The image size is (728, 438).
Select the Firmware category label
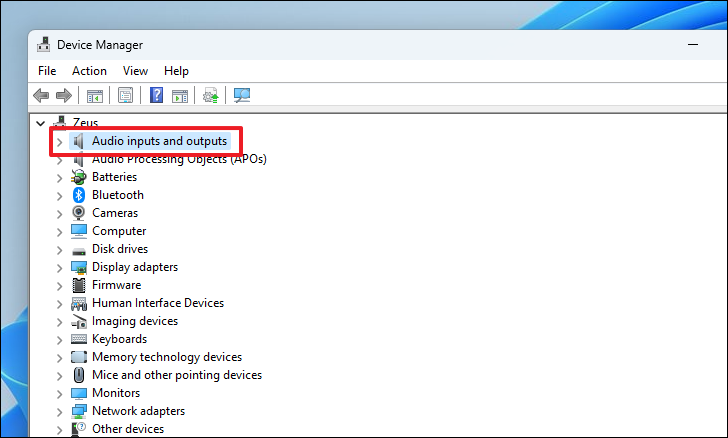coord(117,285)
